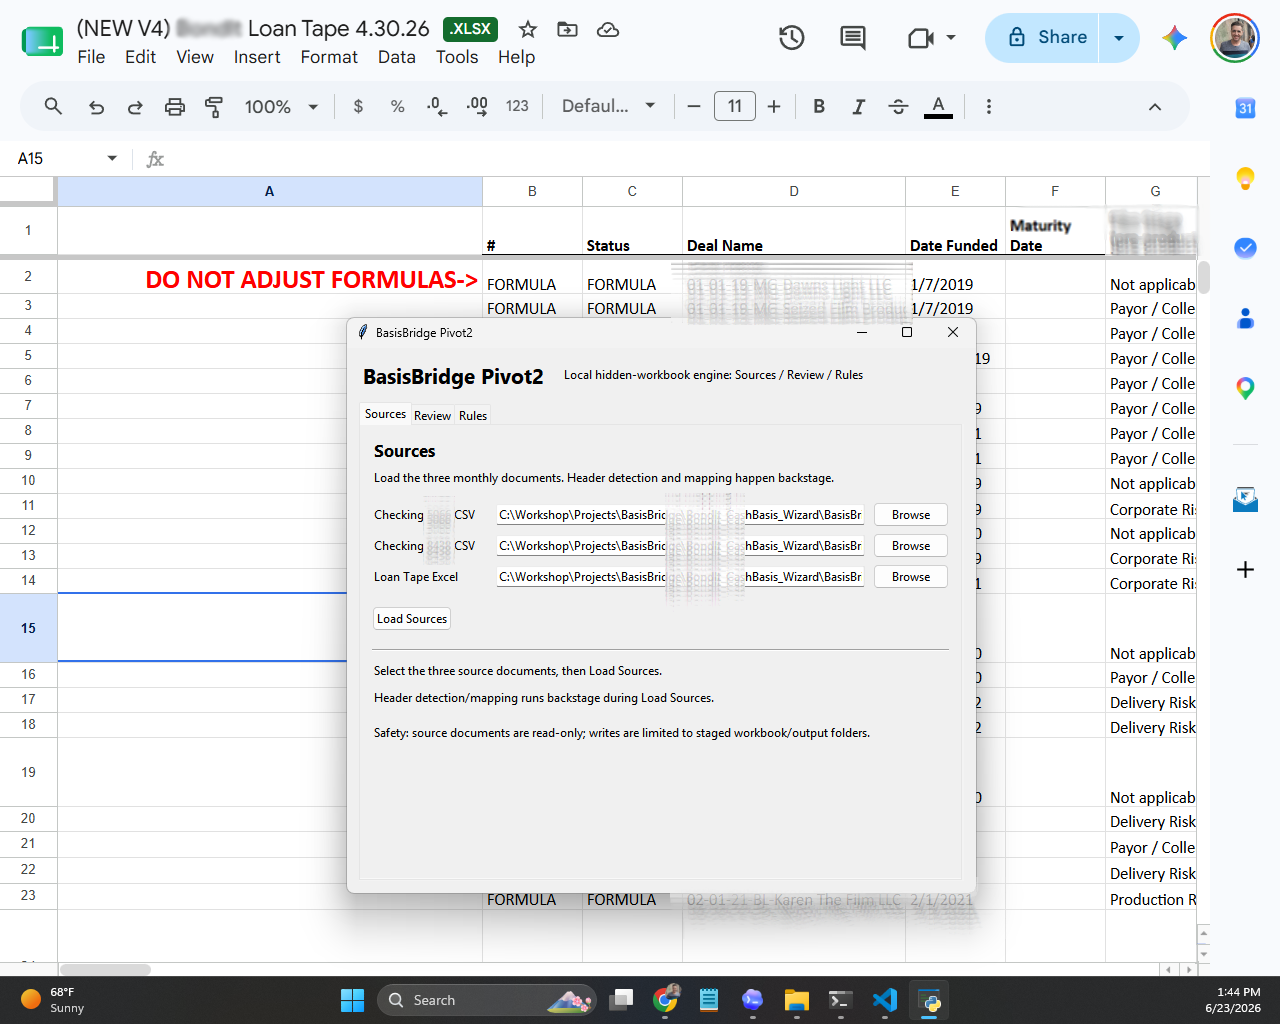Viewport: 1280px width, 1024px height.
Task: Open Google Chrome from the taskbar
Action: click(666, 1000)
